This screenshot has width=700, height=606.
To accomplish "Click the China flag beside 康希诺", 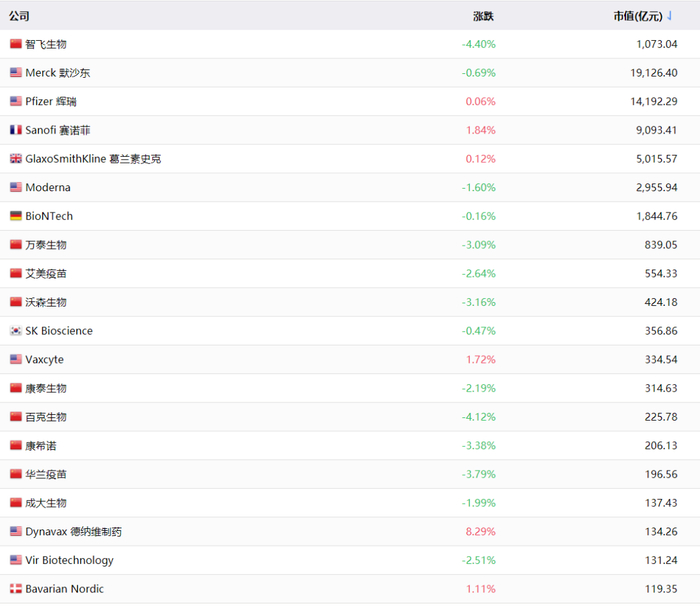I will point(16,445).
